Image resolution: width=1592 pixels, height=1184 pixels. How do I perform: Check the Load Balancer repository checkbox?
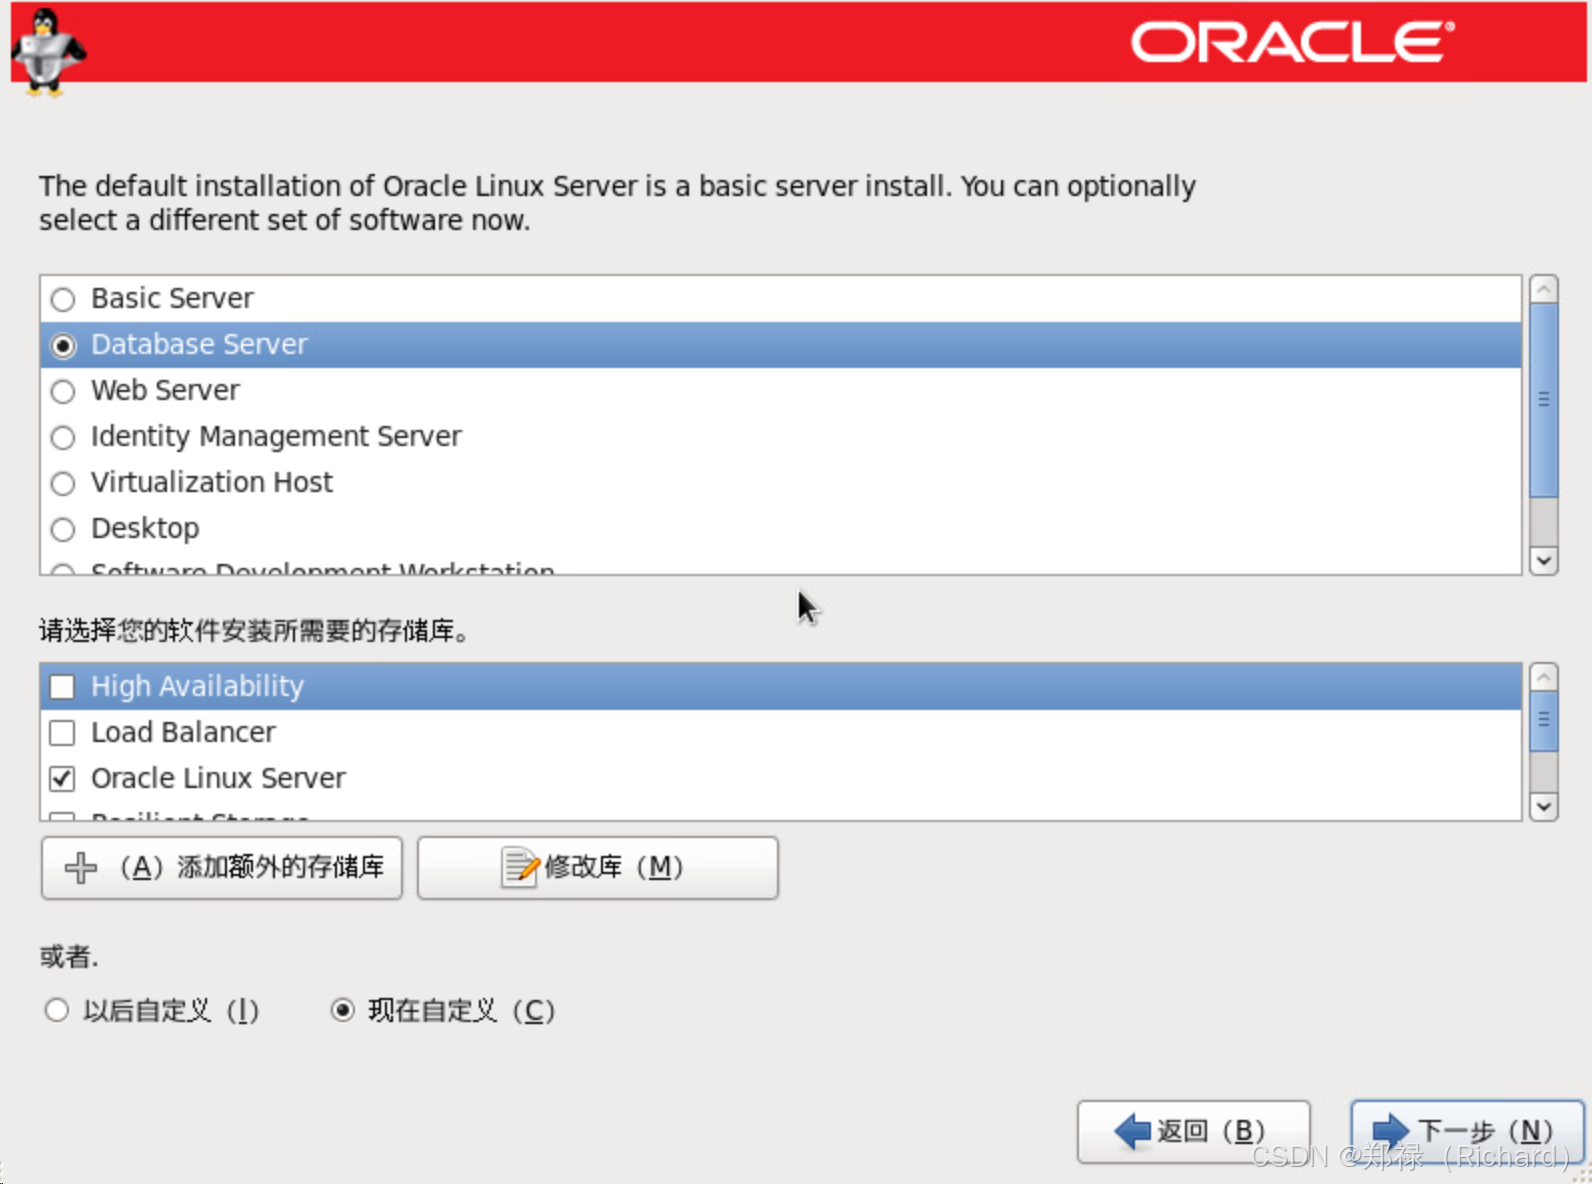62,733
